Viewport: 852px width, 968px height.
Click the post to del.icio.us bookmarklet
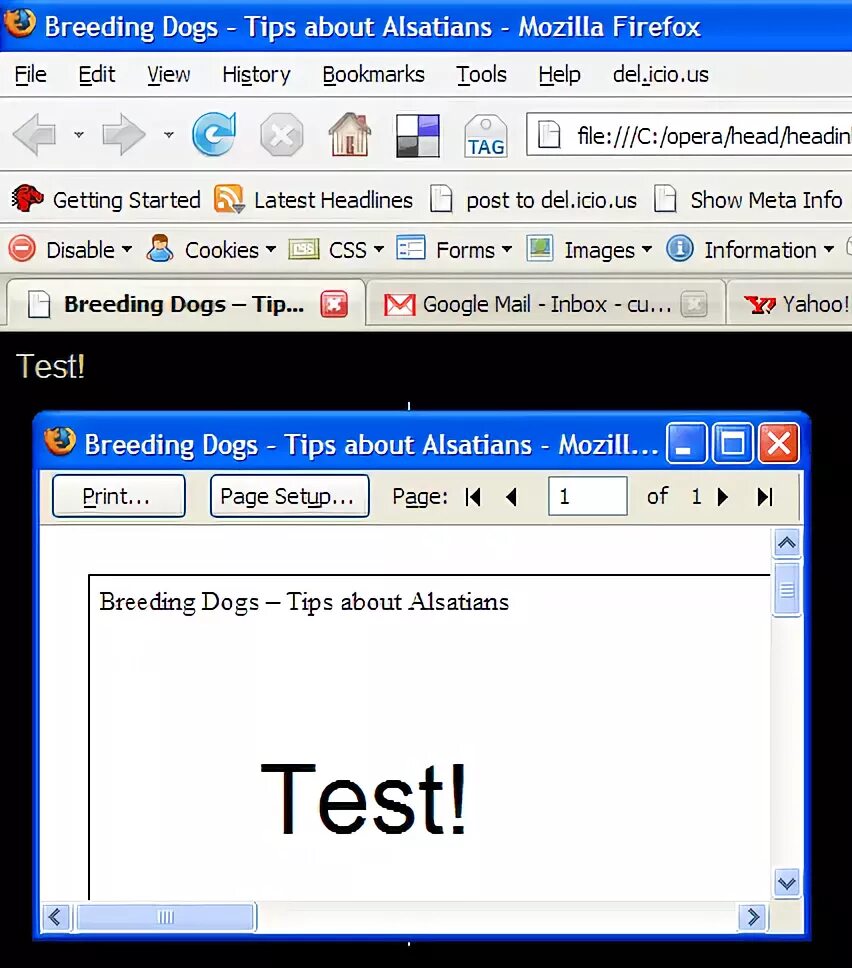click(x=551, y=199)
